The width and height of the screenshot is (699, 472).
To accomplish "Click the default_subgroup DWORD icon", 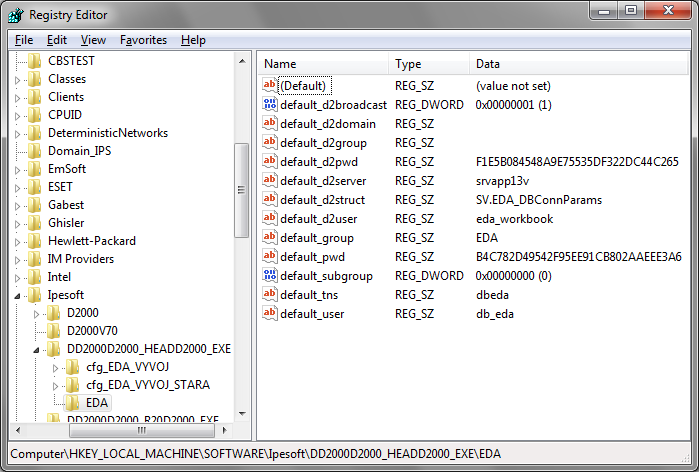I will click(269, 276).
